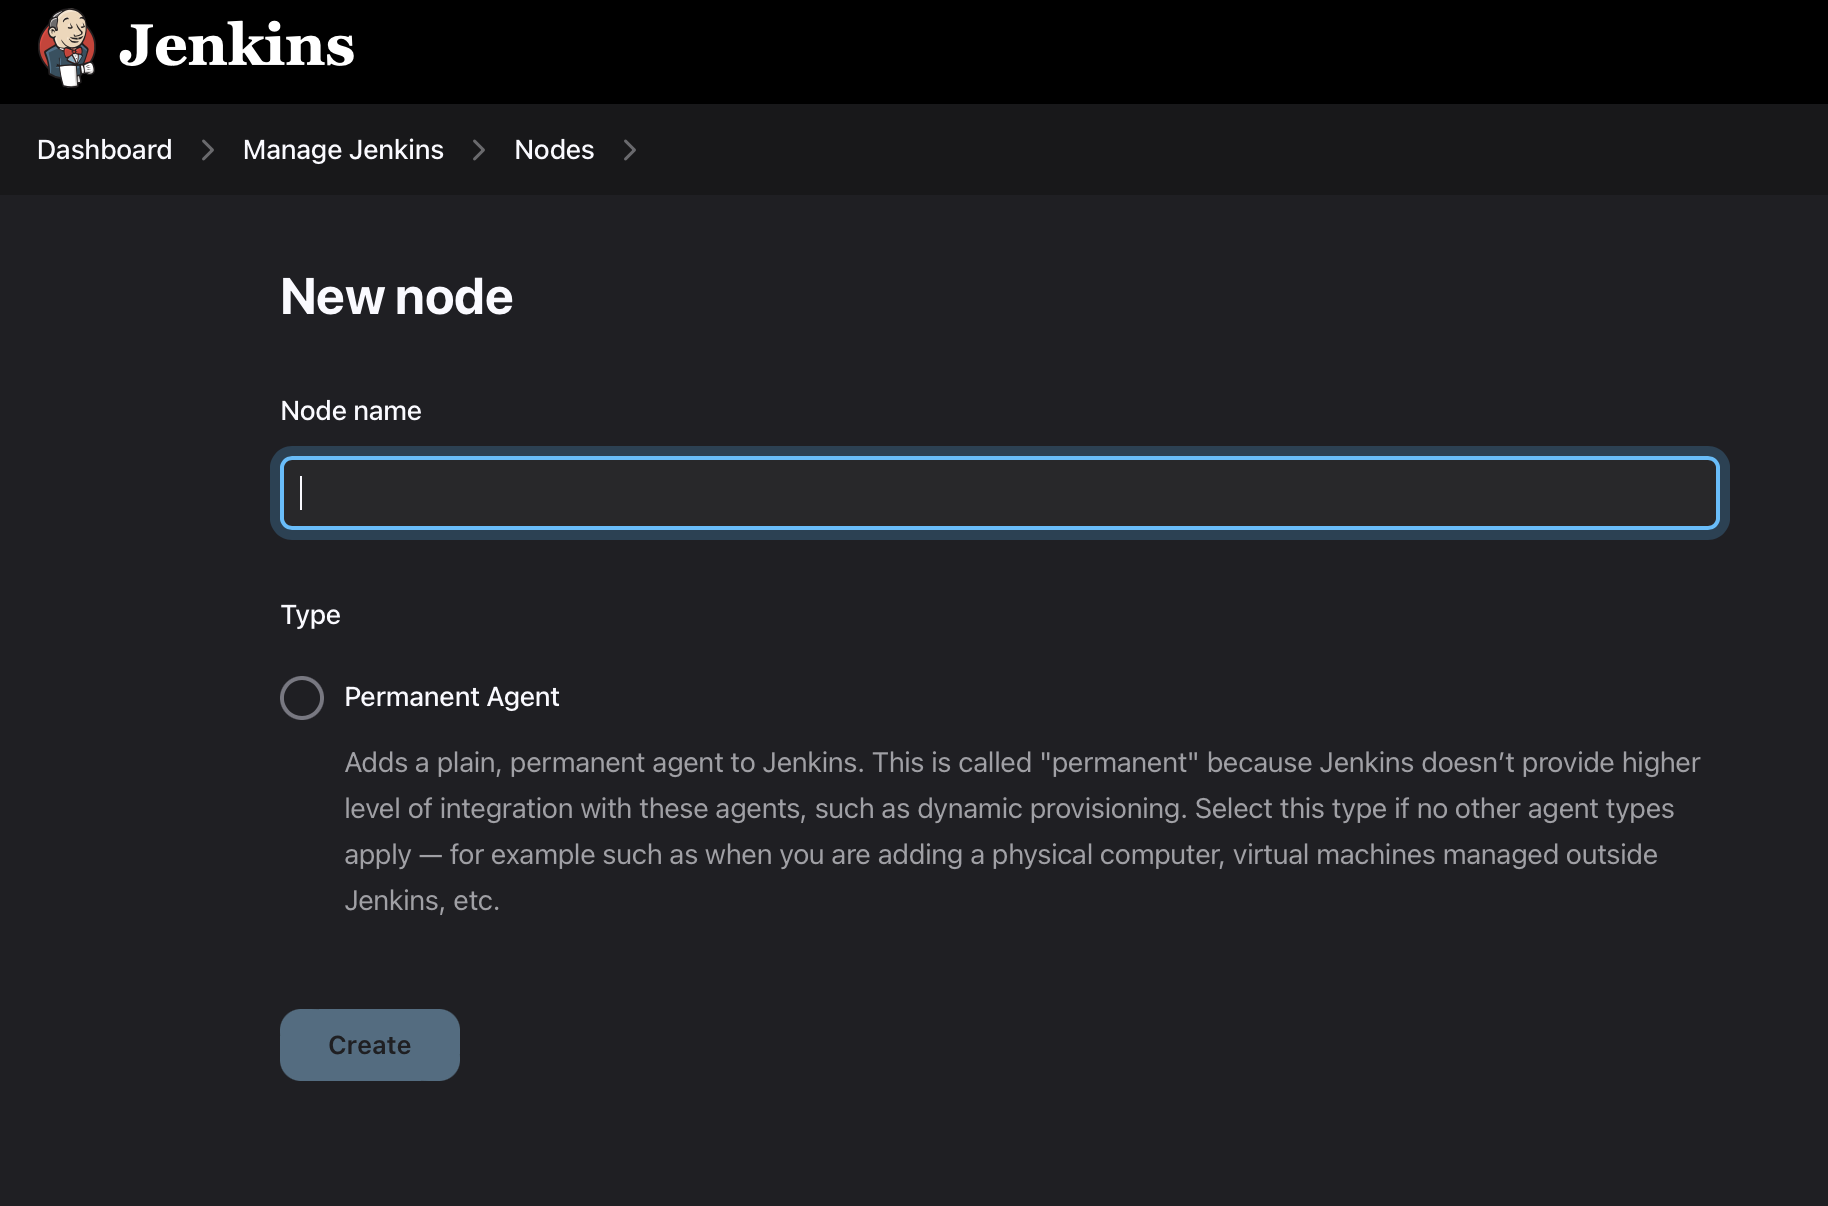This screenshot has height=1206, width=1828.
Task: Select the Permanent Agent radio button
Action: tap(301, 697)
